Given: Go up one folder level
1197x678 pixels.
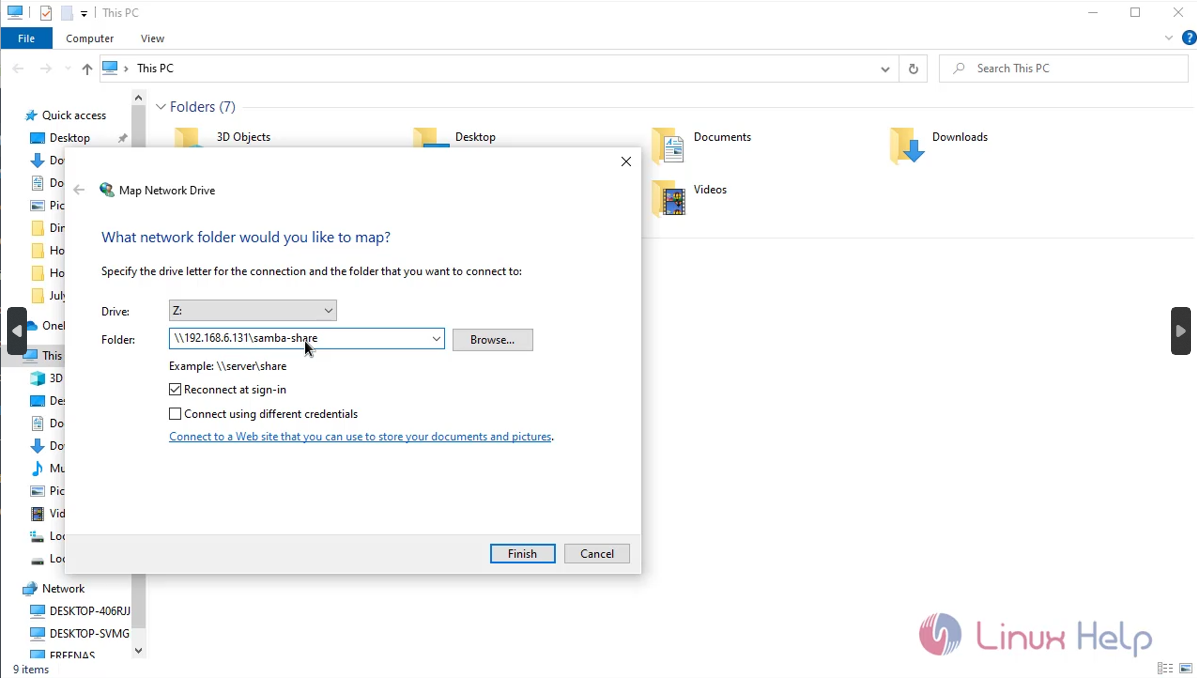Looking at the screenshot, I should click(87, 69).
